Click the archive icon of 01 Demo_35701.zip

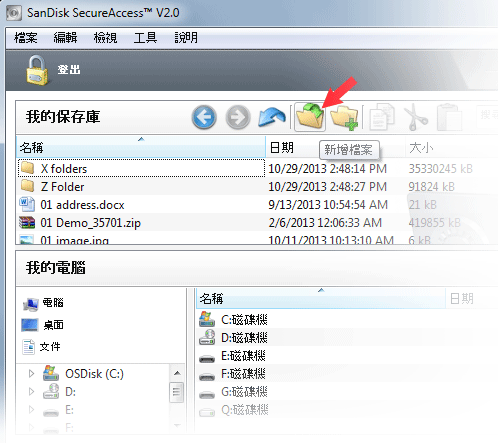coord(27,222)
